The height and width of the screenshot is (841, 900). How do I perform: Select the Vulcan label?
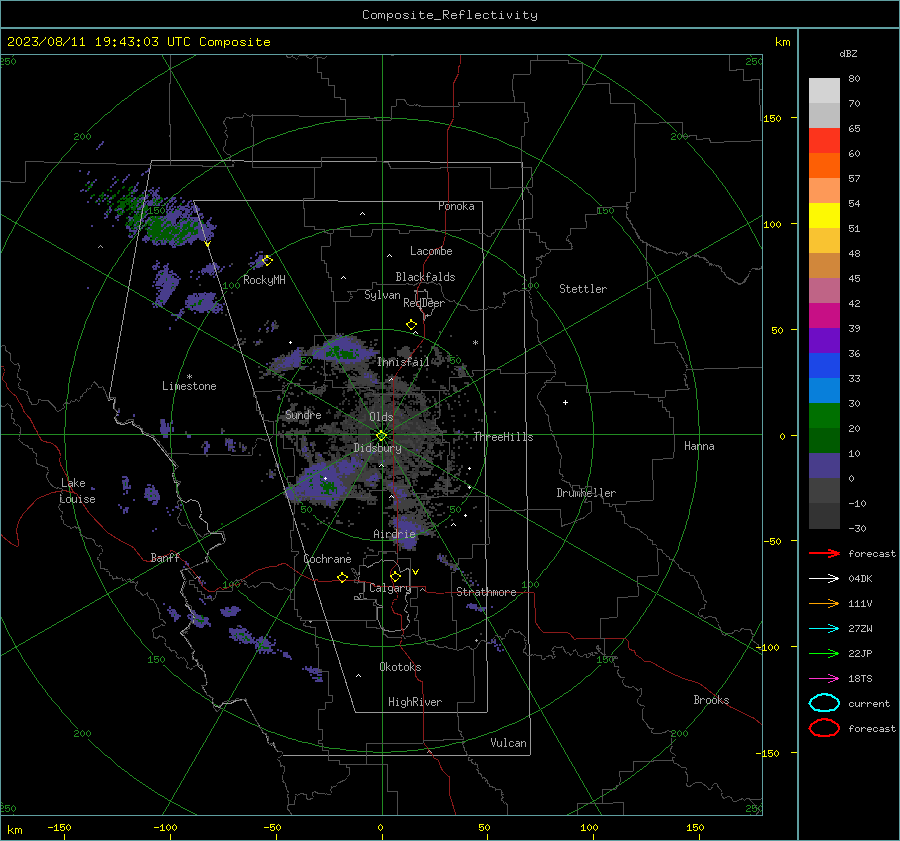[x=509, y=743]
